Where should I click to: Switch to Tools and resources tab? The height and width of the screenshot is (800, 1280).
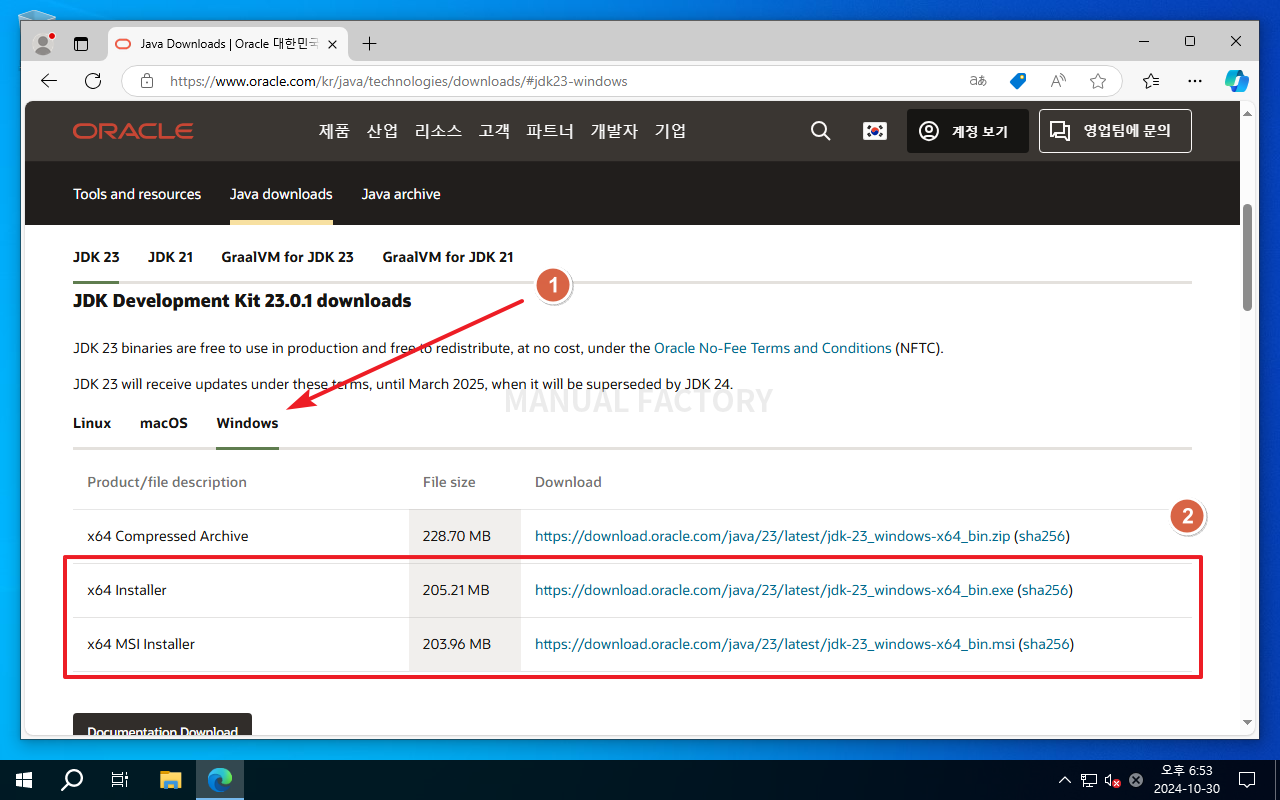coord(137,194)
